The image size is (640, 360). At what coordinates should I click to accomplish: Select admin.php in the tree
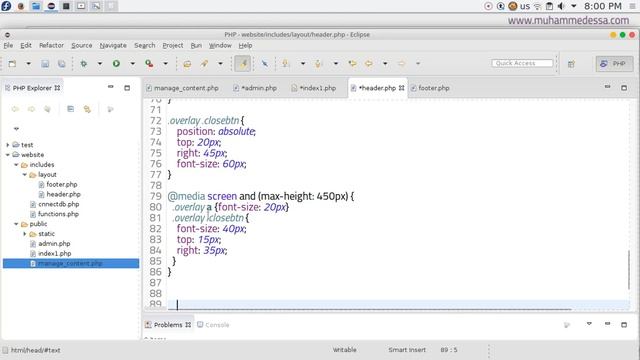click(x=54, y=244)
